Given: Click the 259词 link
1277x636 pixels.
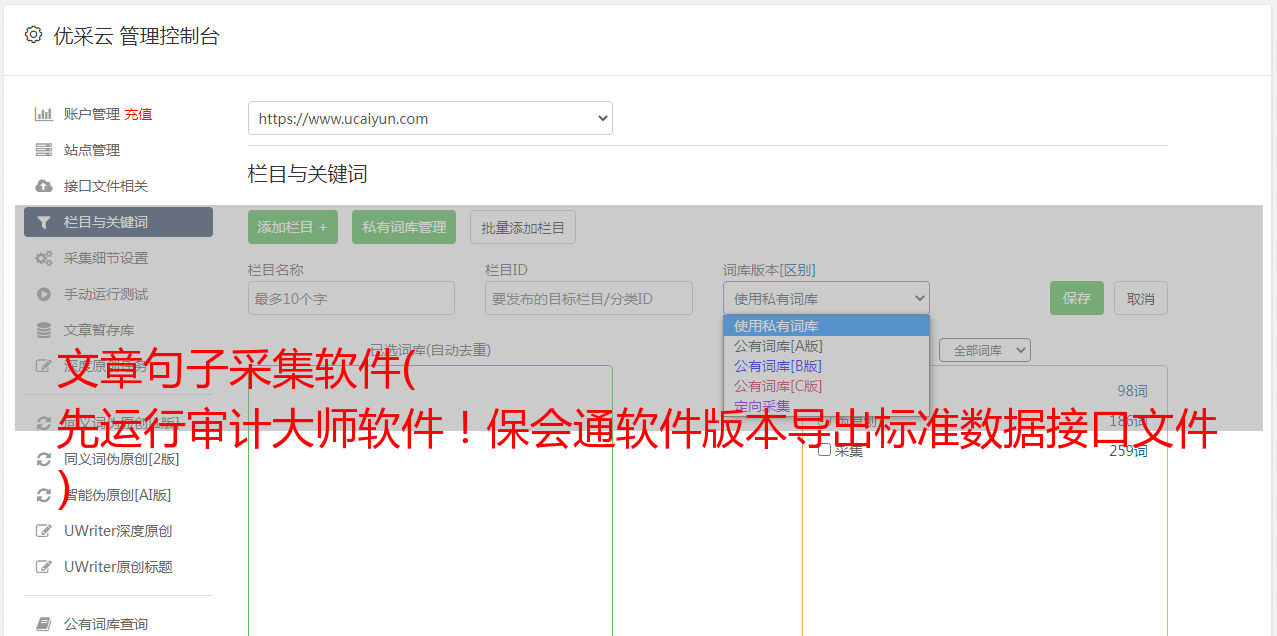Looking at the screenshot, I should coord(1128,451).
